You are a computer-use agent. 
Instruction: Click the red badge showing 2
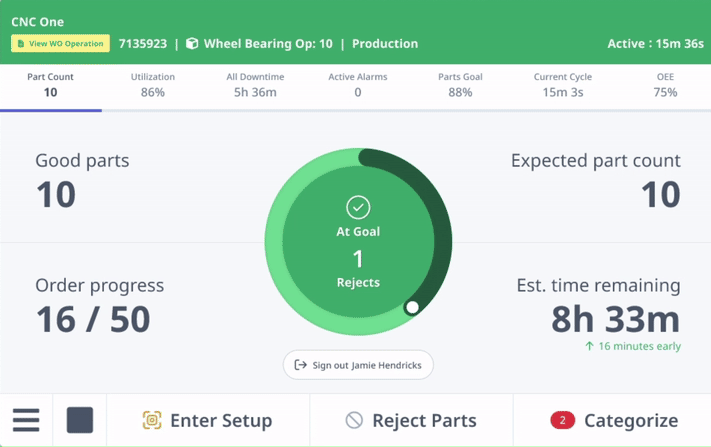coord(562,420)
